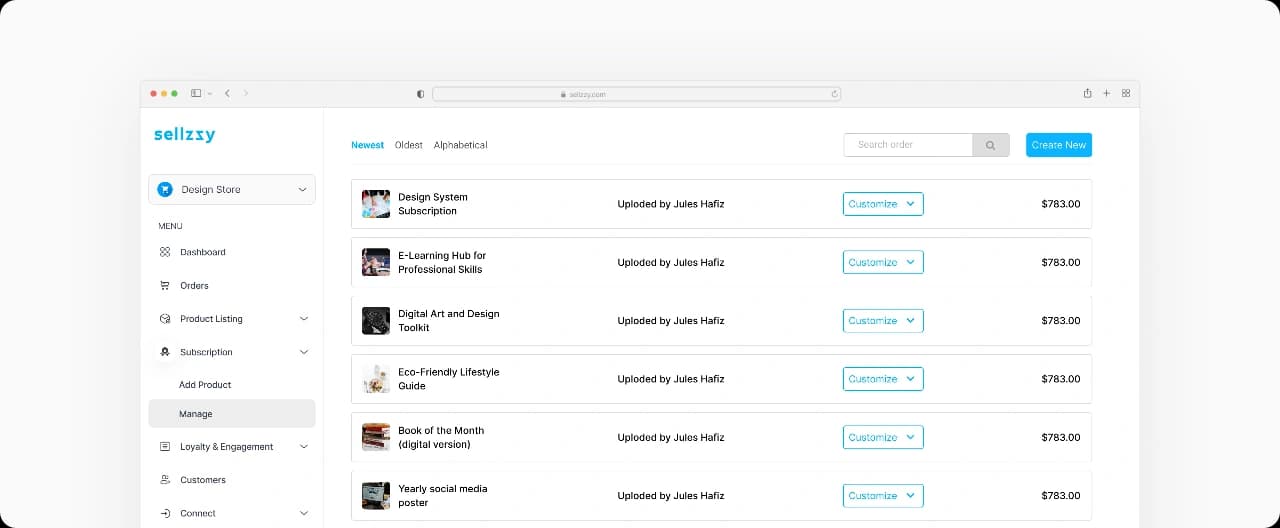The width and height of the screenshot is (1280, 528).
Task: Click $783.00 price in Design System row
Action: click(1061, 204)
